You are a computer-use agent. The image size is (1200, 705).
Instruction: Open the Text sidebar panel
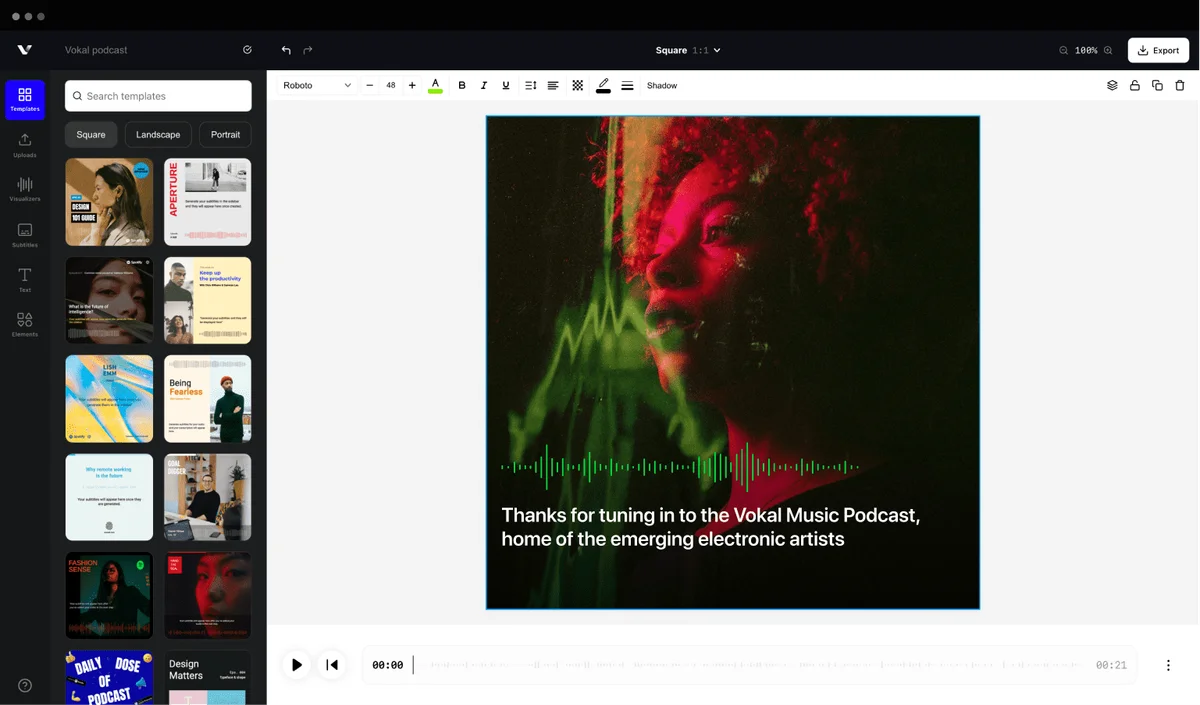tap(25, 279)
